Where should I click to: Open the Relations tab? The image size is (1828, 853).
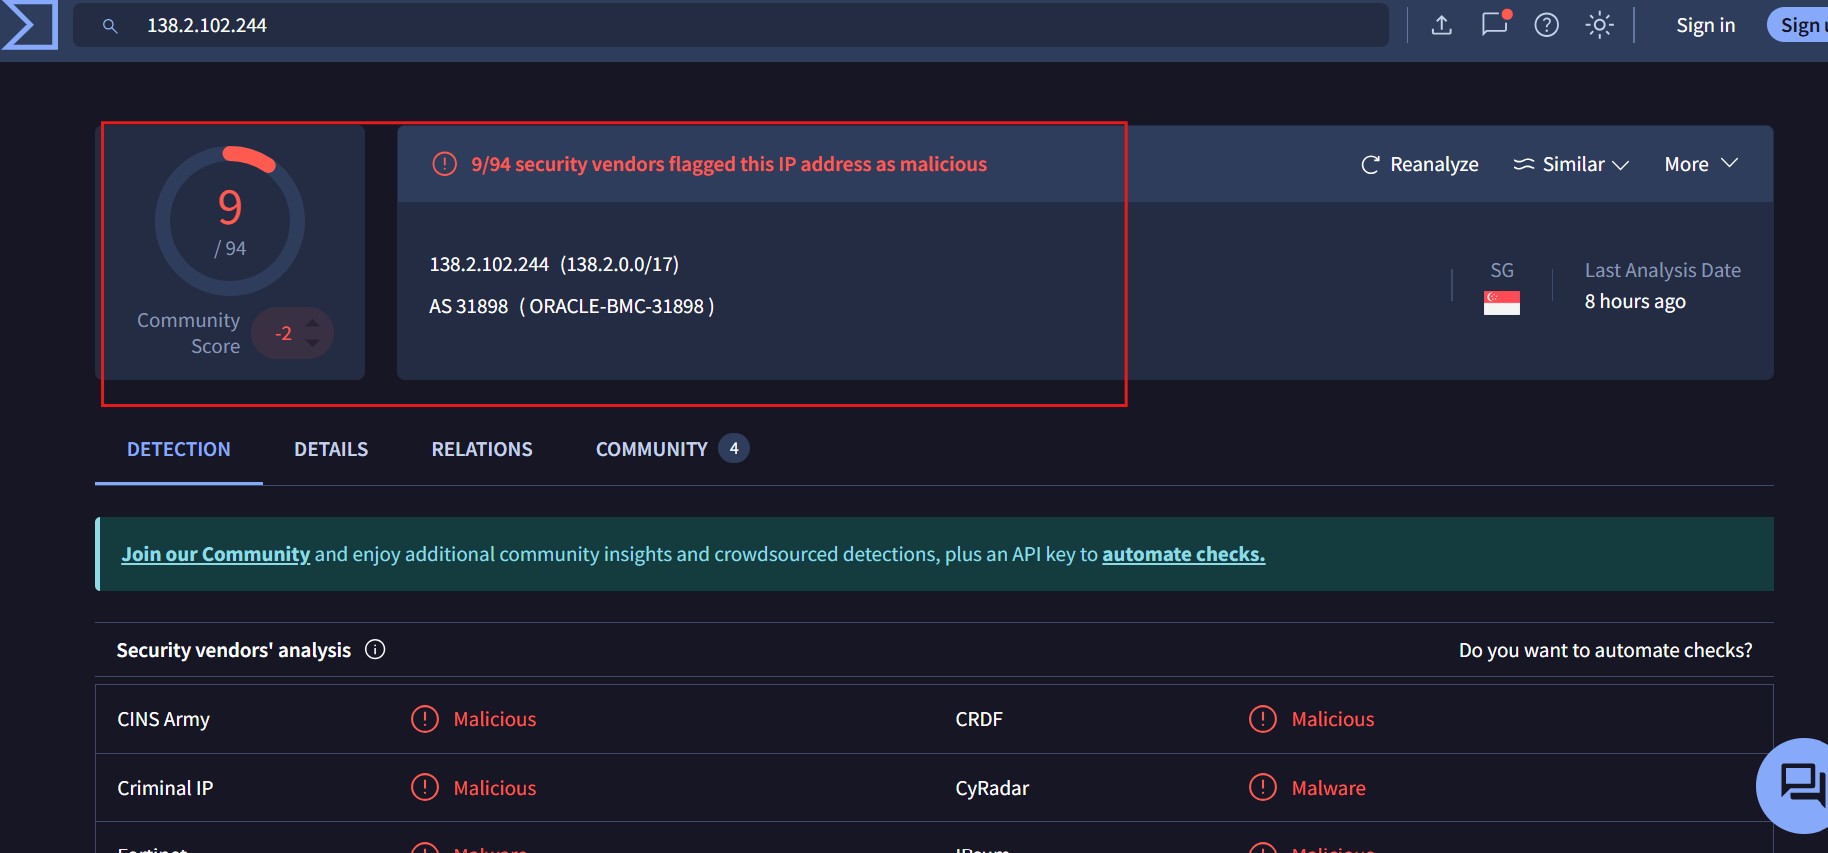(x=481, y=450)
